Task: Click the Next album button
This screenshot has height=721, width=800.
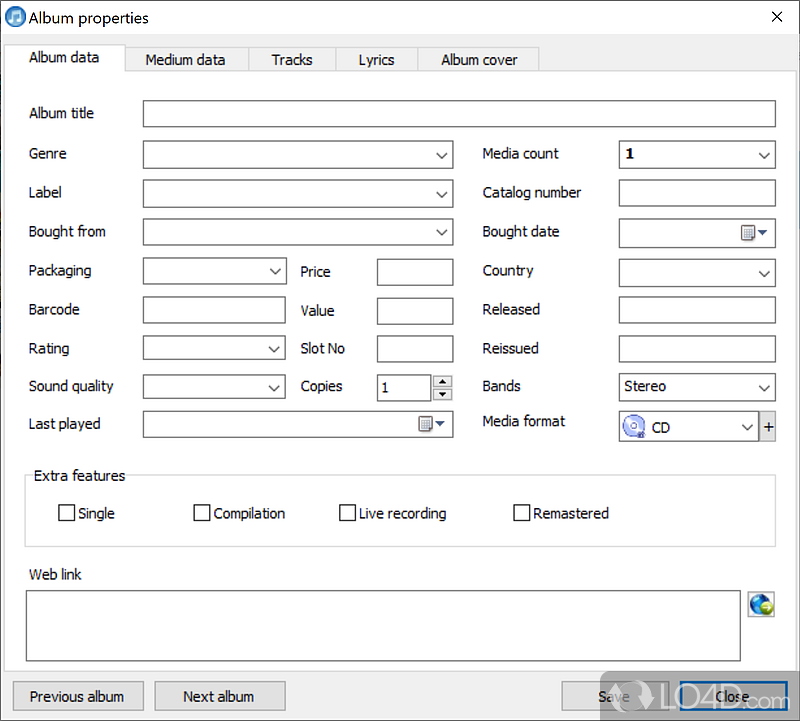Action: 218,696
